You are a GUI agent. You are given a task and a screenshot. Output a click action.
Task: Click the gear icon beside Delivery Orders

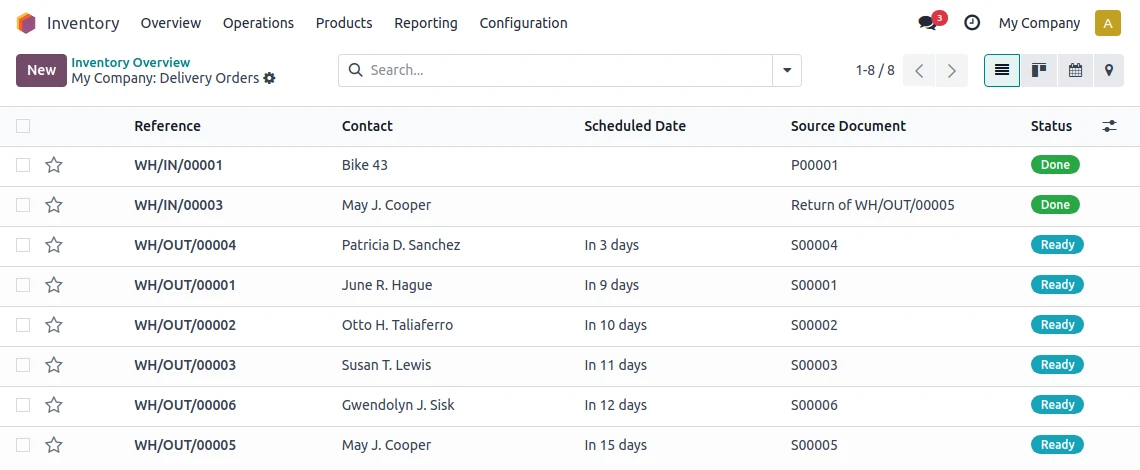269,78
